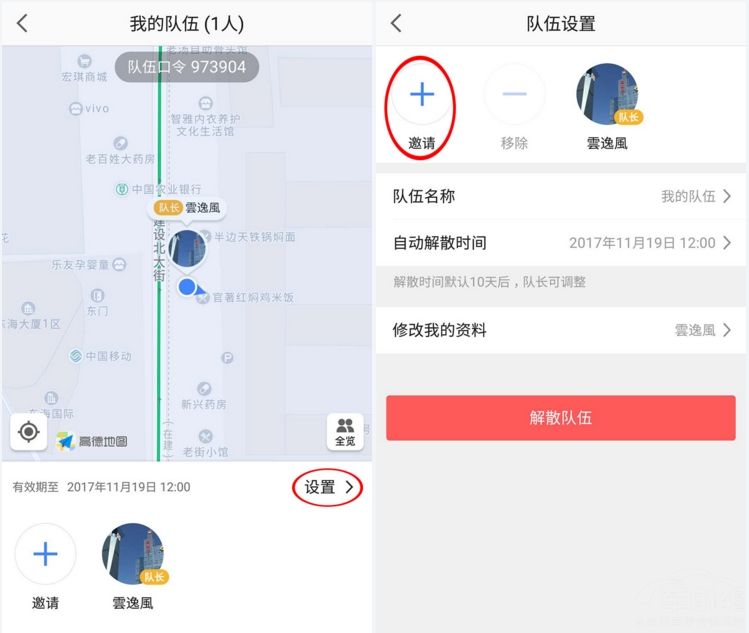
Task: Tap the plus 邀请 icon in team settings
Action: point(422,94)
